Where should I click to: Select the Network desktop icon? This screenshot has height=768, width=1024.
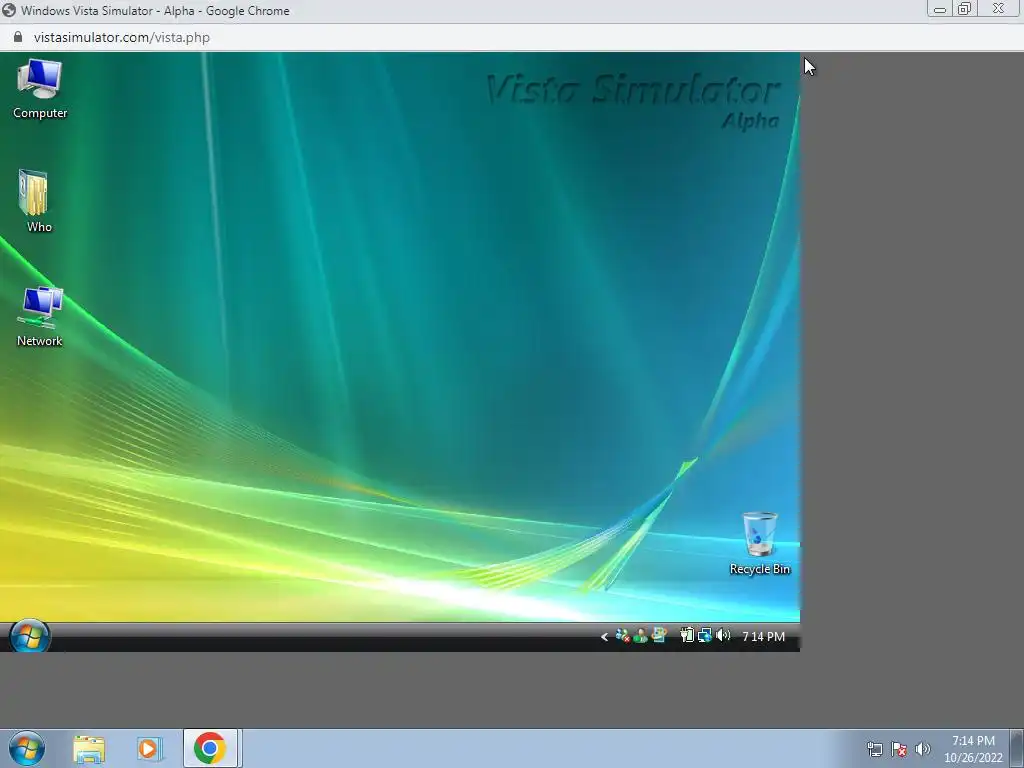(x=39, y=317)
